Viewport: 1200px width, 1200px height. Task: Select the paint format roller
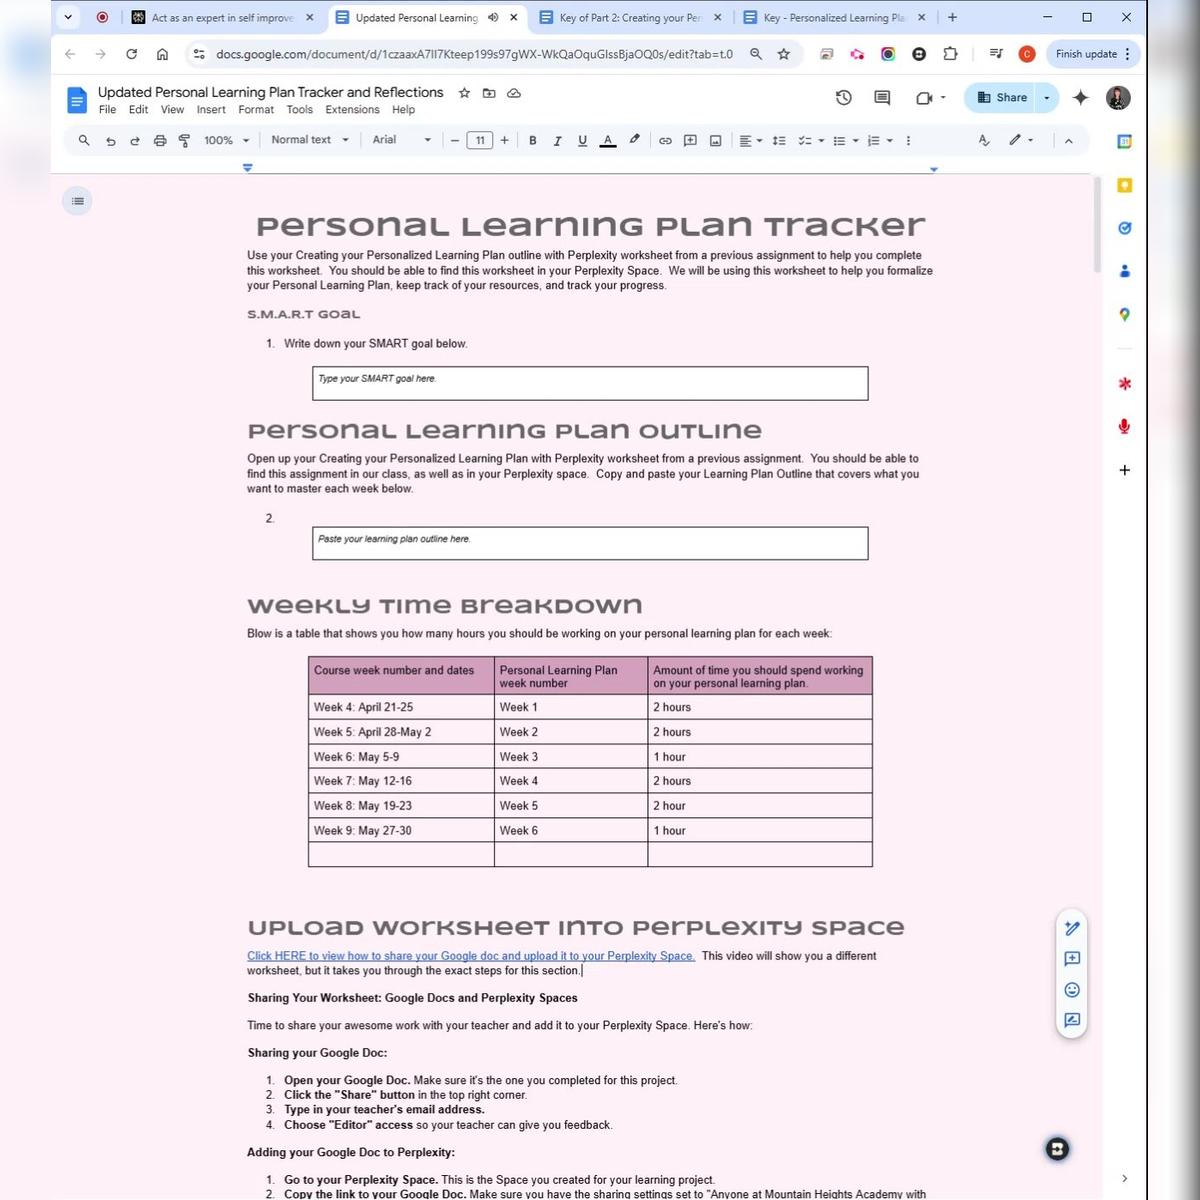pos(184,141)
